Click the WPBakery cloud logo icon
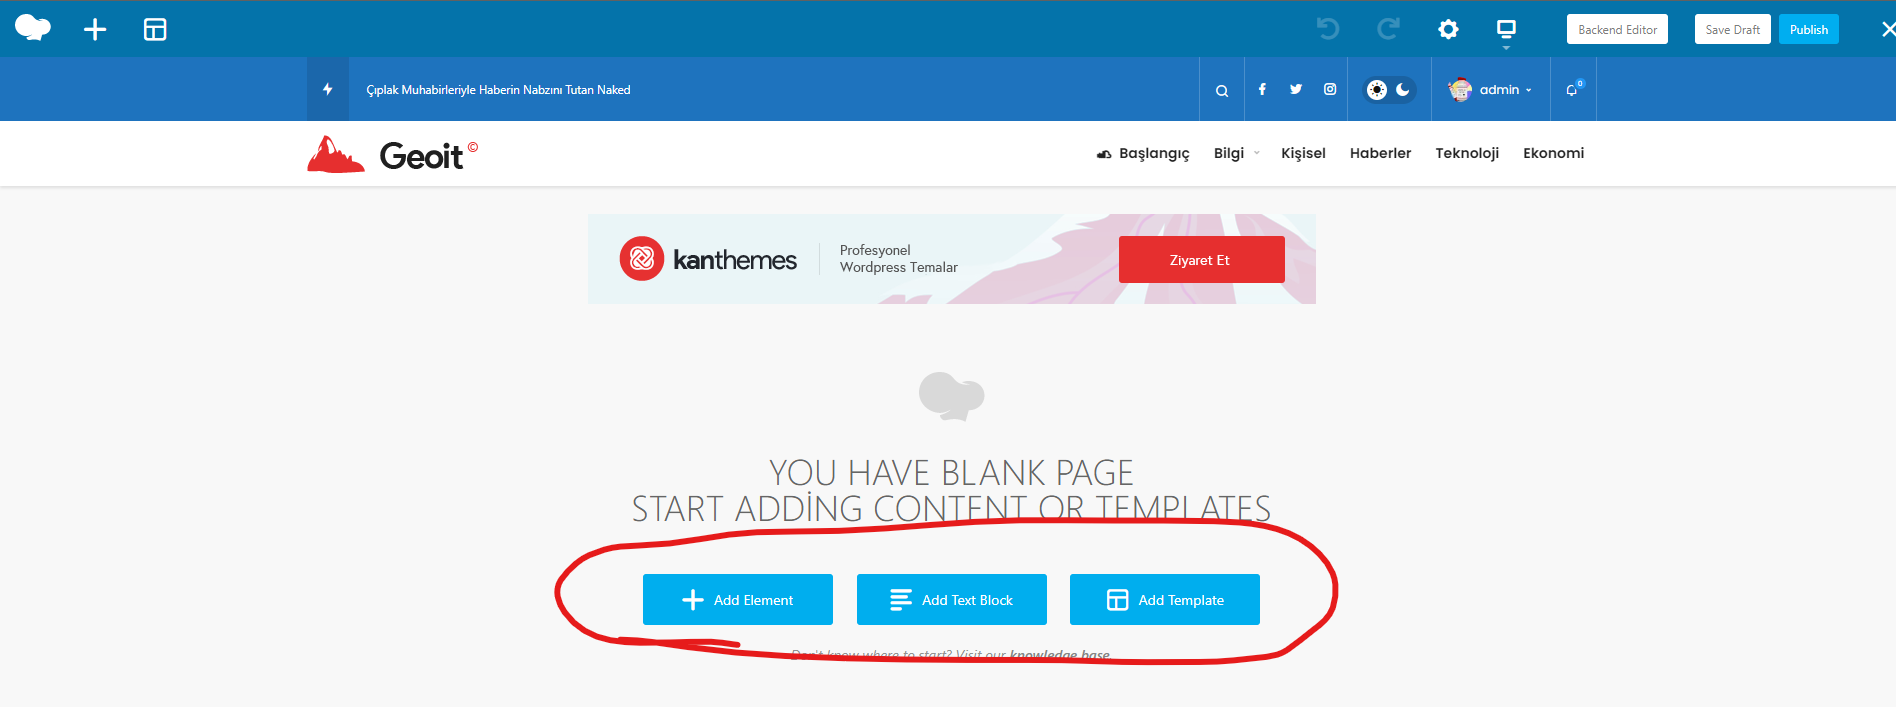 33,28
